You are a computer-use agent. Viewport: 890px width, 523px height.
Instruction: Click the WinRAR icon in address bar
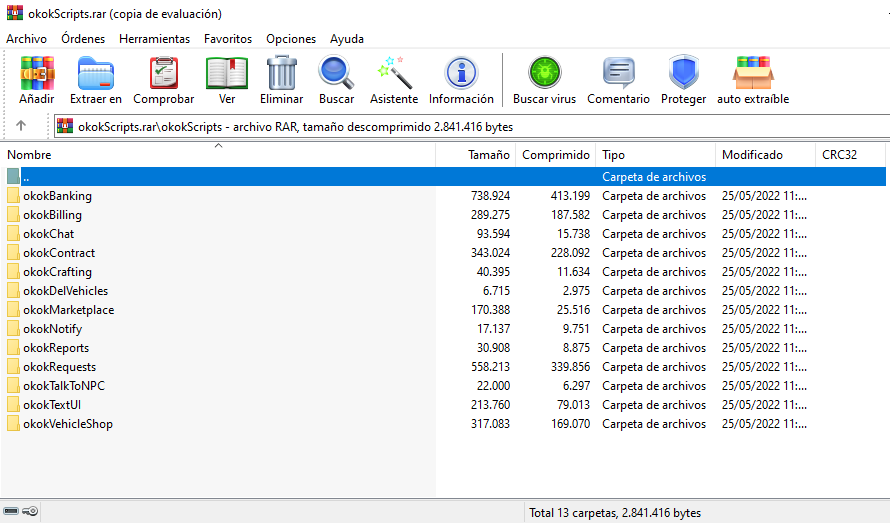pyautogui.click(x=65, y=126)
